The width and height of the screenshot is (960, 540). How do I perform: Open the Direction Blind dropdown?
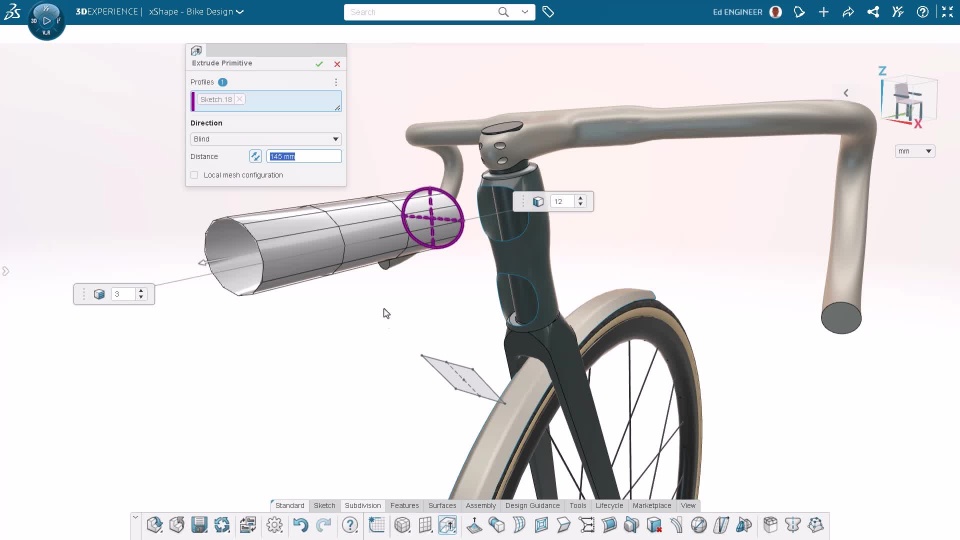pyautogui.click(x=266, y=139)
